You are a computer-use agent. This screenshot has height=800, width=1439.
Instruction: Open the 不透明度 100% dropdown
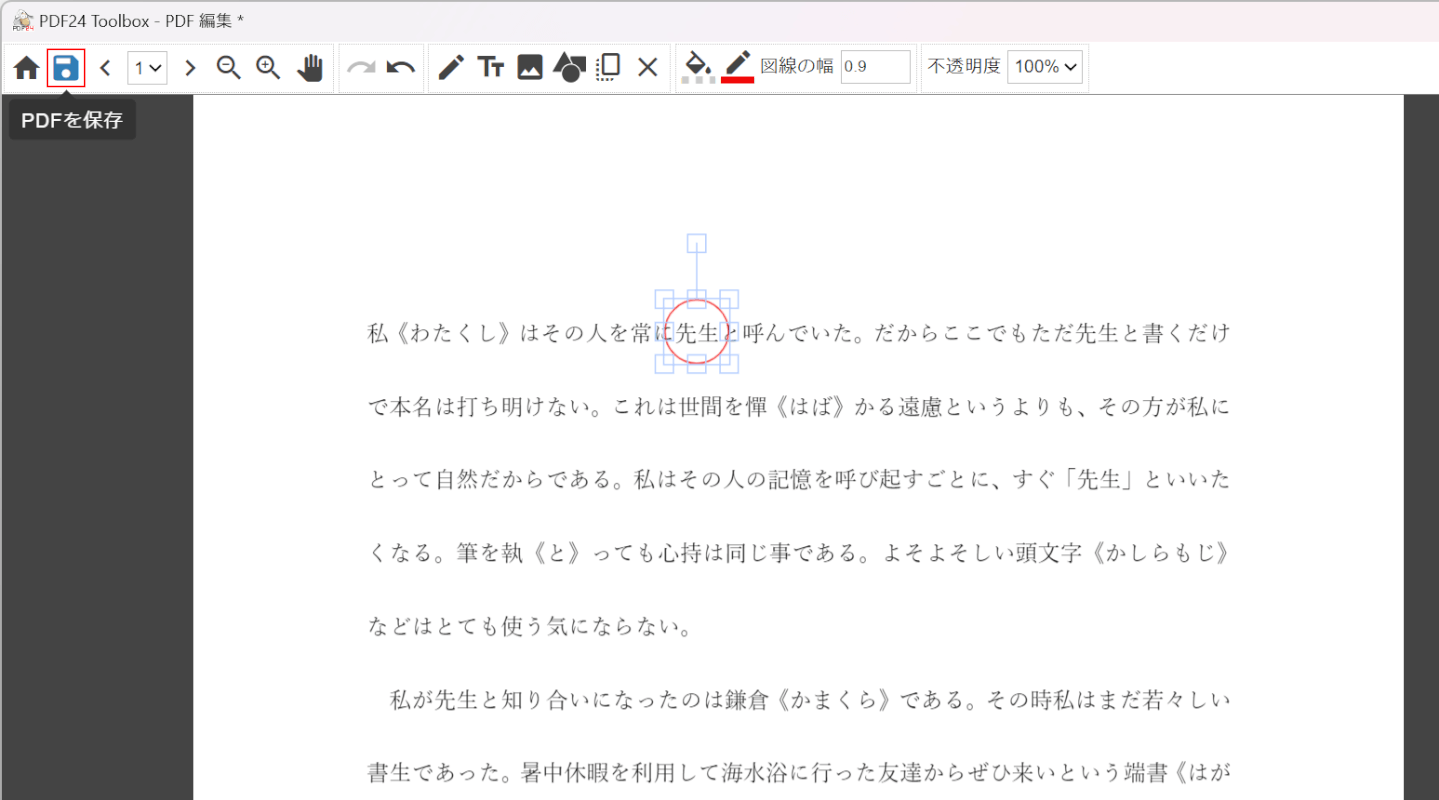(1045, 67)
